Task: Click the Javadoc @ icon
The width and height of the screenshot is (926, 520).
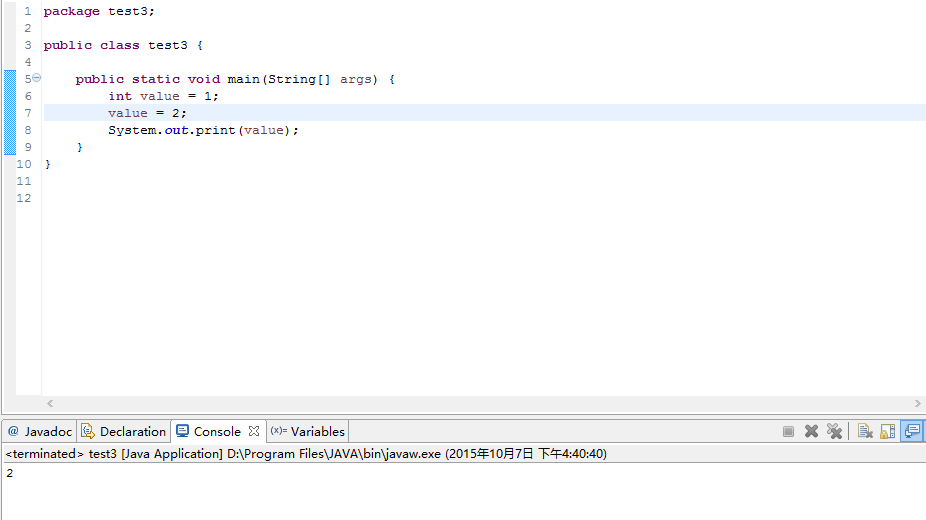Action: click(x=14, y=431)
